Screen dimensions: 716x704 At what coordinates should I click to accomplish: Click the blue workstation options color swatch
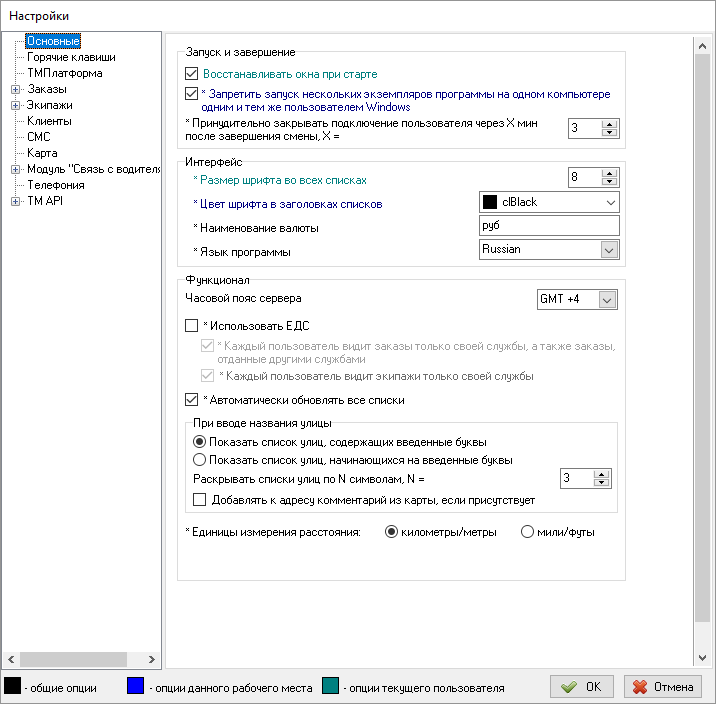(138, 687)
